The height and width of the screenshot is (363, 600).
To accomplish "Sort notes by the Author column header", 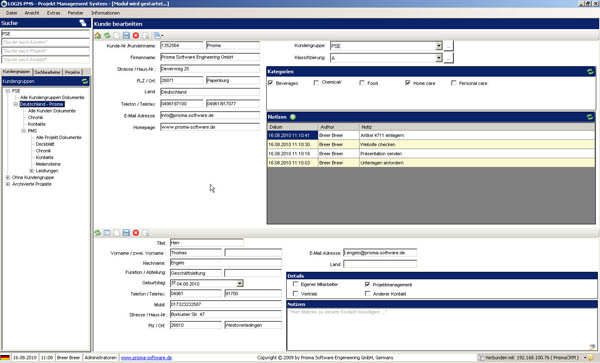I will (339, 127).
